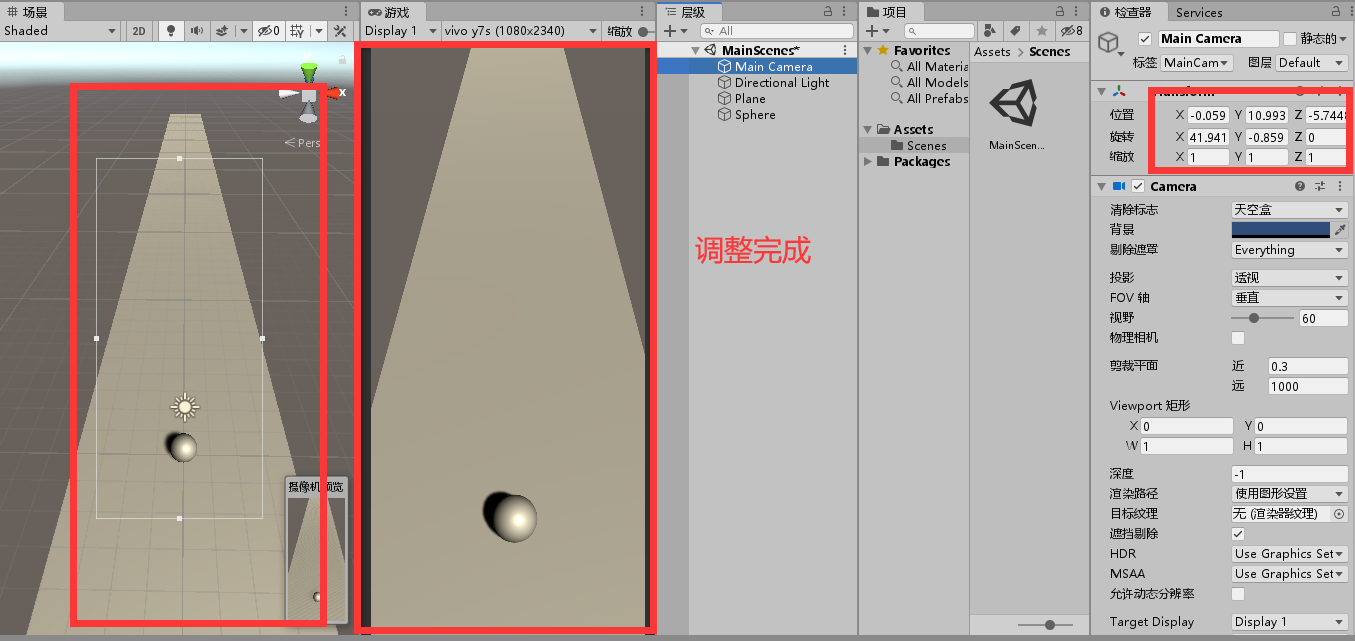Open grid settings dropdown arrow
Image resolution: width=1355 pixels, height=641 pixels.
[x=319, y=31]
